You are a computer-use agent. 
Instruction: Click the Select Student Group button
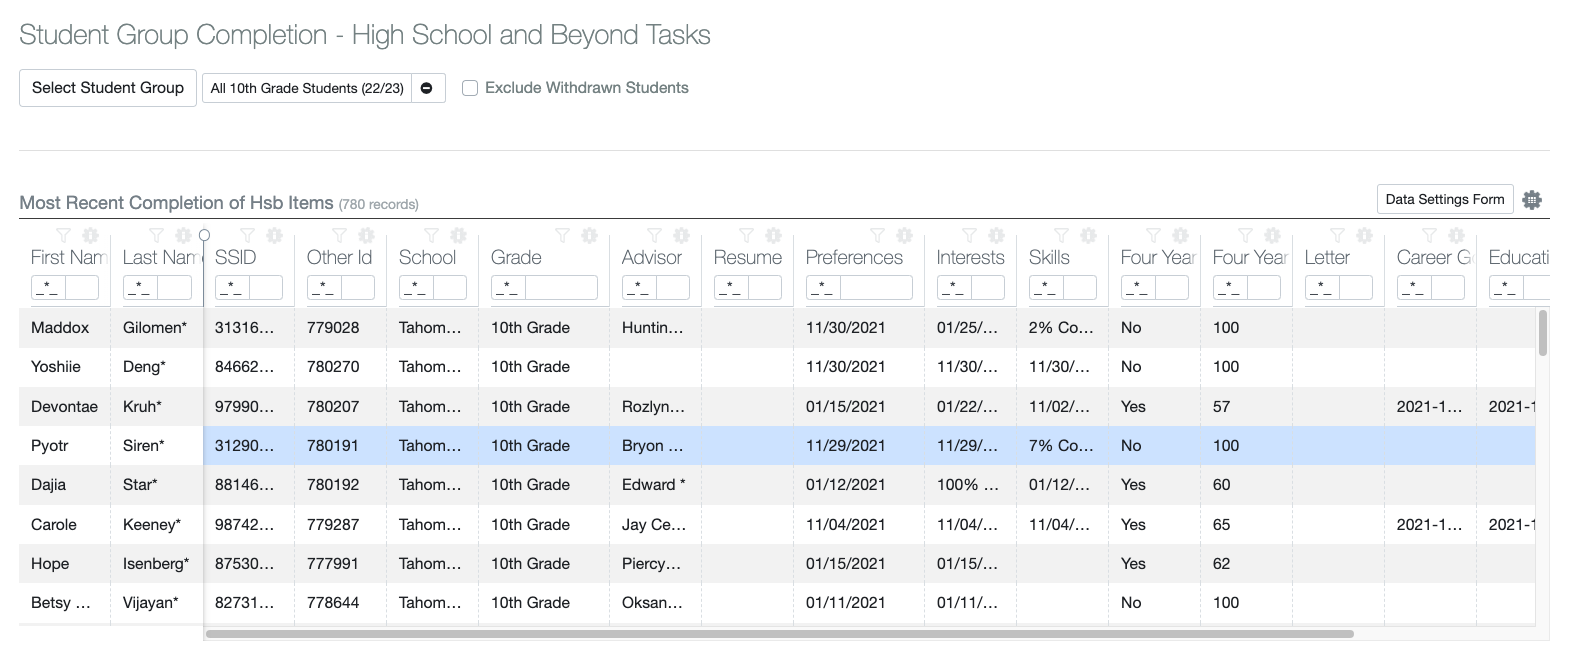[x=108, y=88]
